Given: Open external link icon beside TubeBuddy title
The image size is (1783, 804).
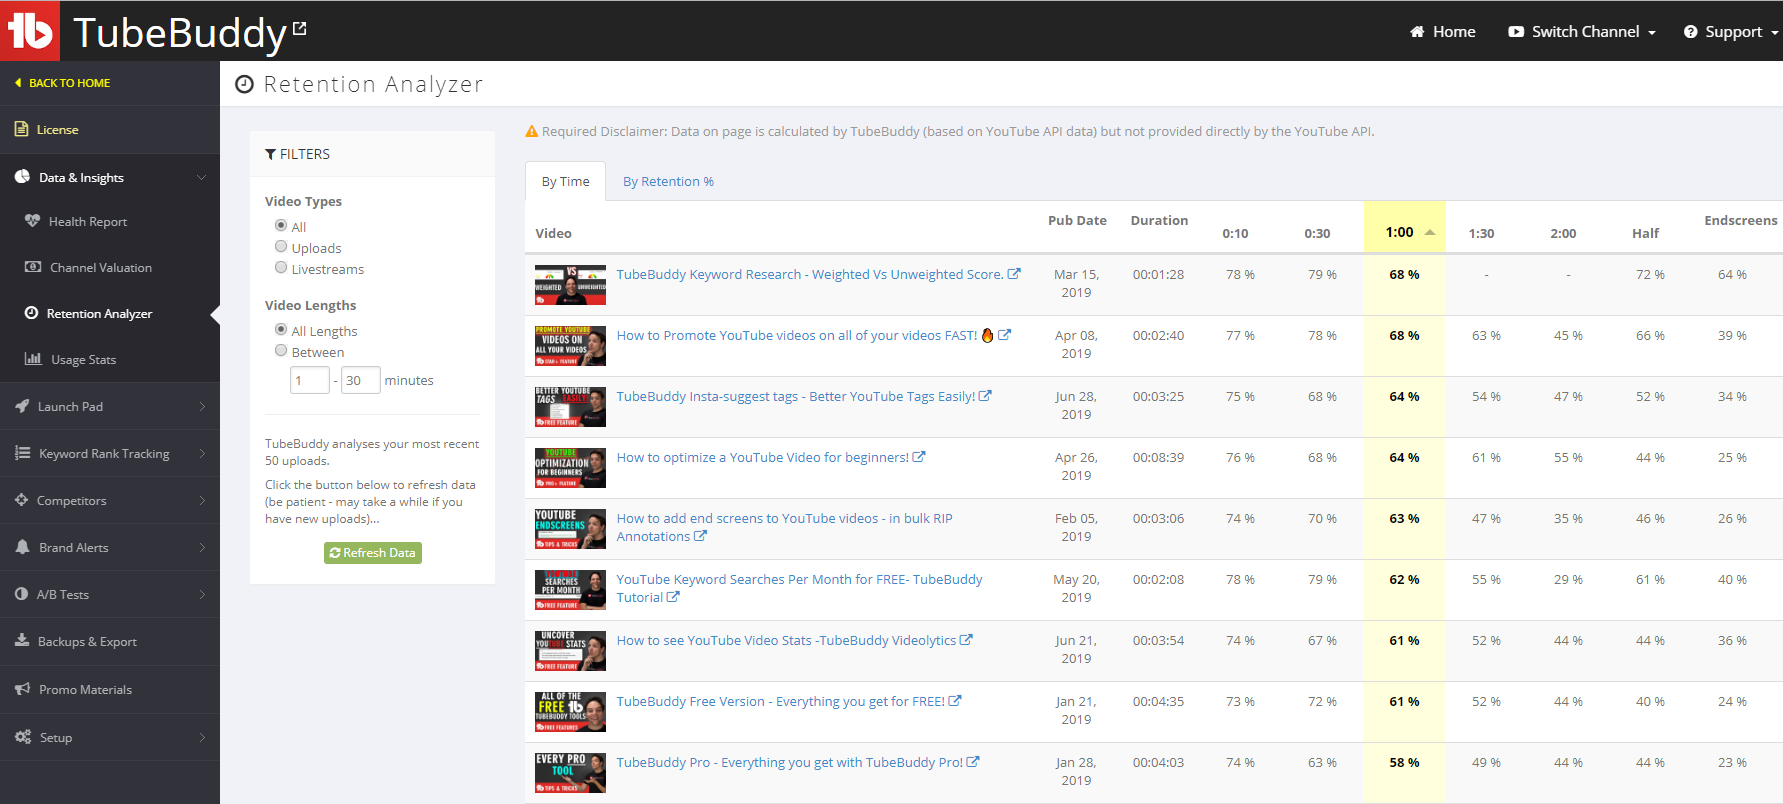Looking at the screenshot, I should point(299,29).
